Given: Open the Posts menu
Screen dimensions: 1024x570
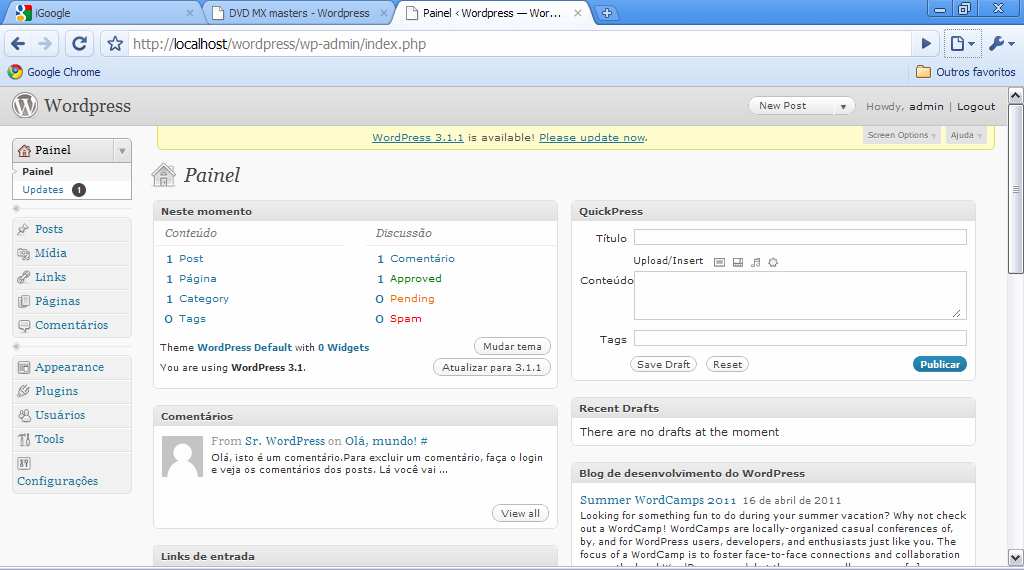Looking at the screenshot, I should pyautogui.click(x=49, y=229).
